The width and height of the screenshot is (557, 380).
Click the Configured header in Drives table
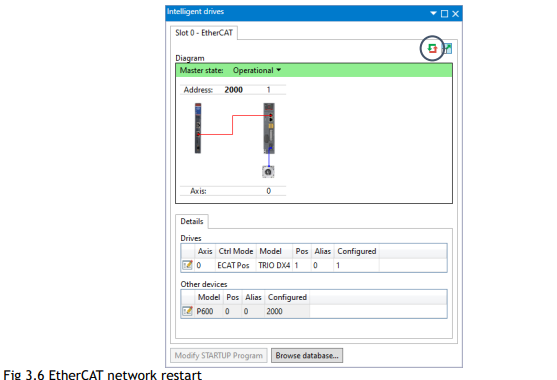[357, 251]
